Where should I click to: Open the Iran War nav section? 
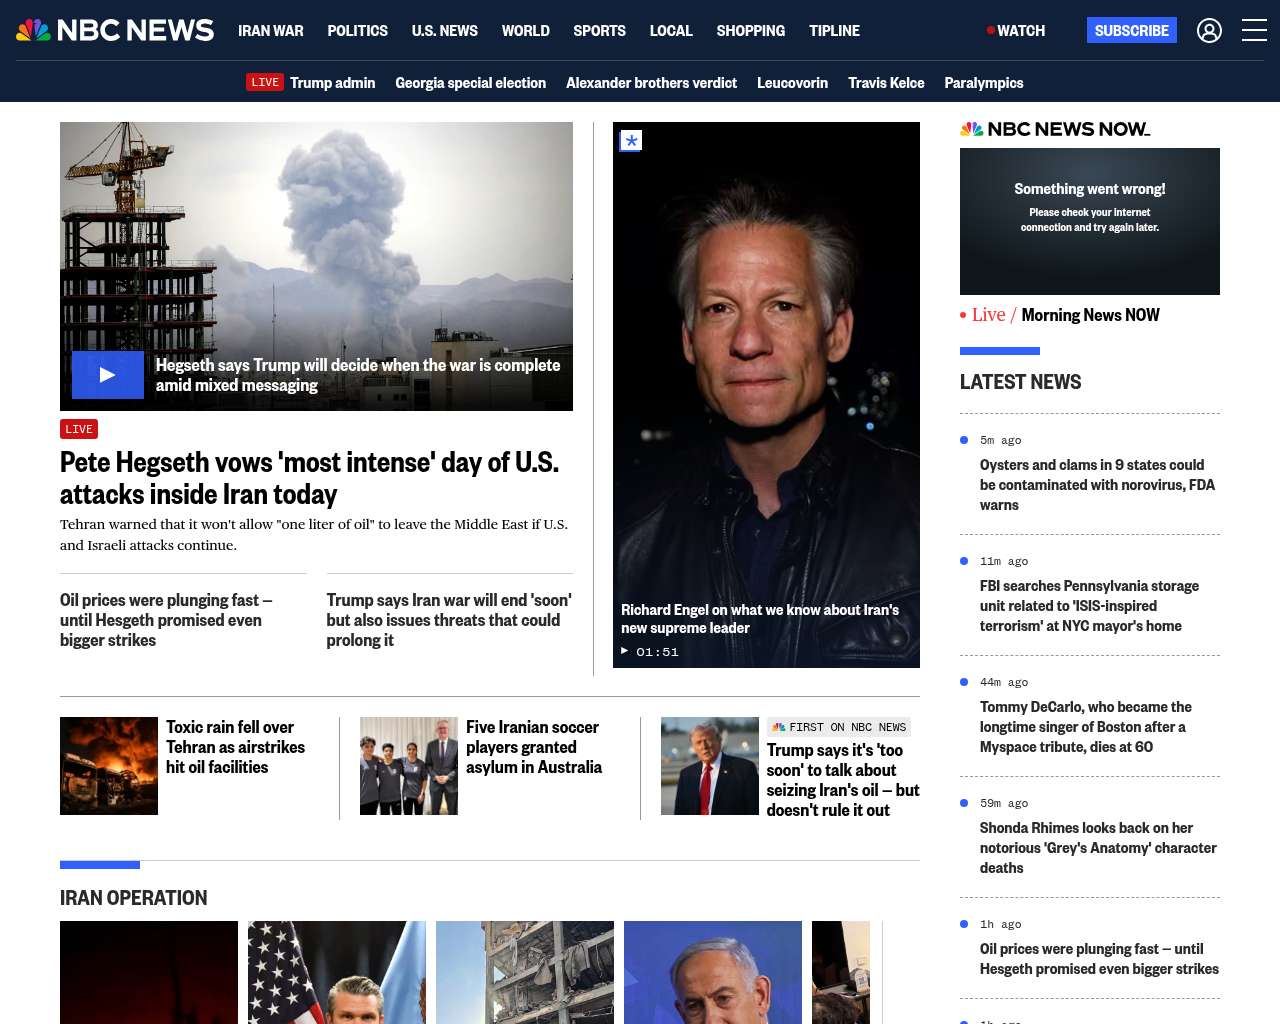[270, 31]
